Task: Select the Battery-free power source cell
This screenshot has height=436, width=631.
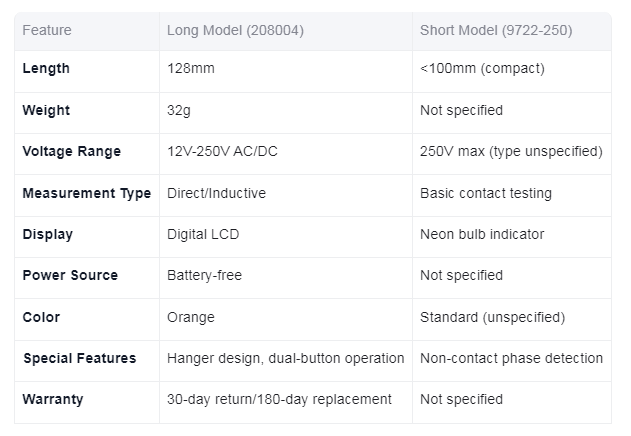Action: click(204, 275)
